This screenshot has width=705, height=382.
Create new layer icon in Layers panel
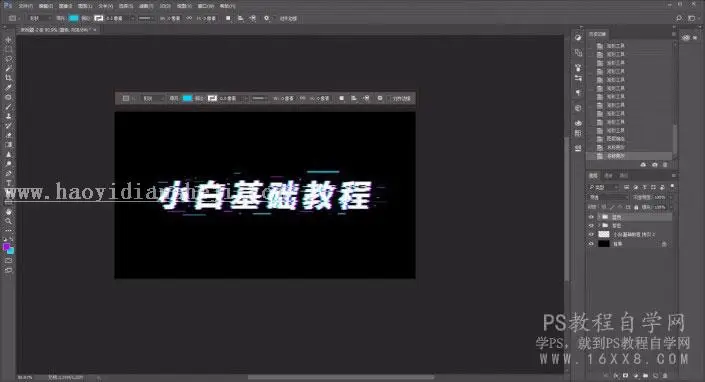[656, 375]
